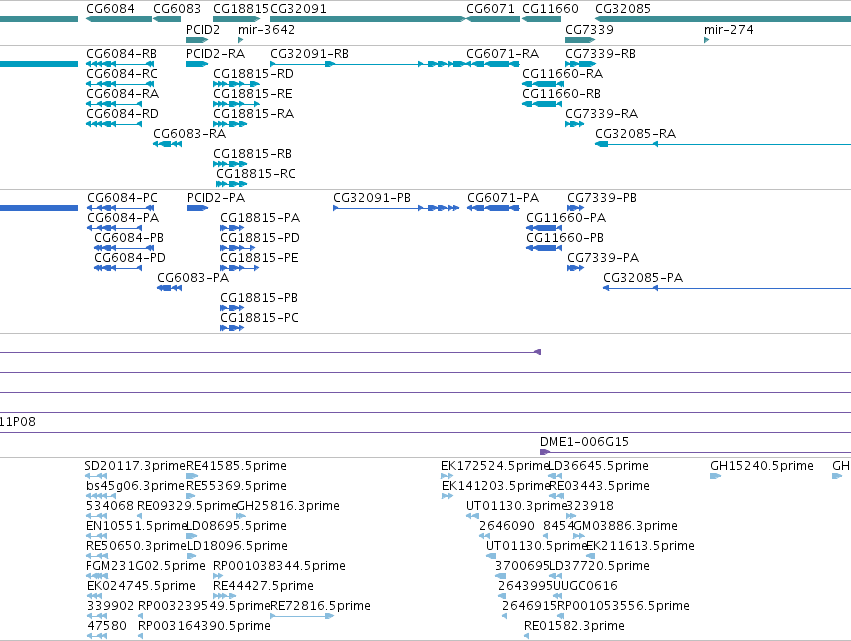Viewport: 851px width, 641px height.
Task: Select EST SD20117.3prime
Action: [135, 466]
